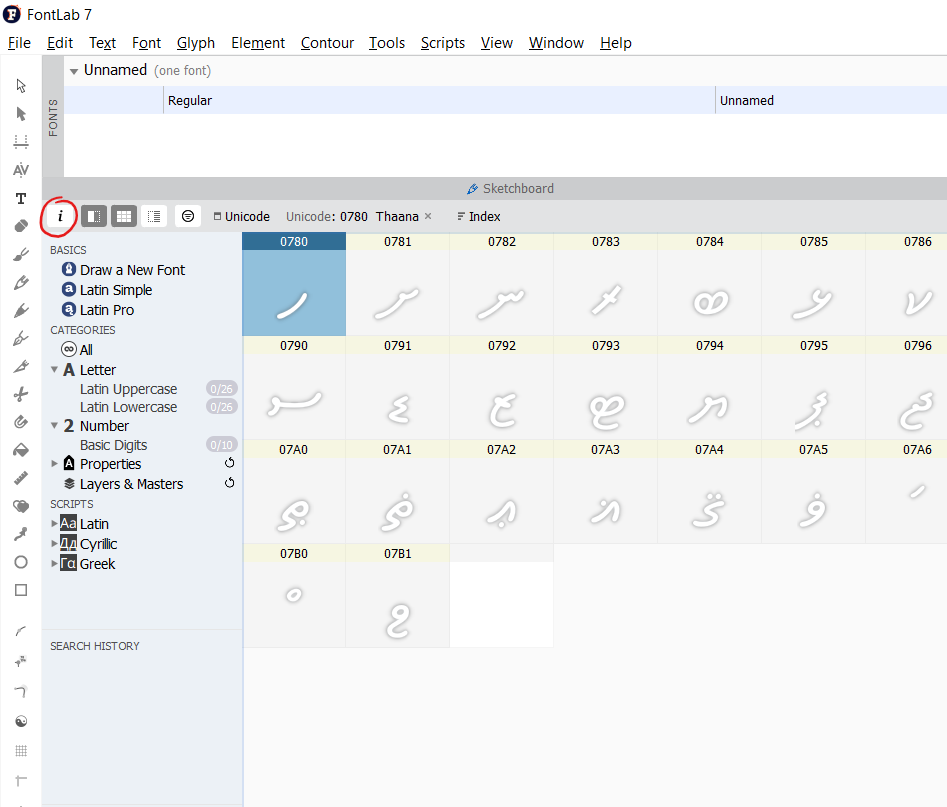Select glyph cell 07A5
The image size is (947, 807).
coord(814,492)
